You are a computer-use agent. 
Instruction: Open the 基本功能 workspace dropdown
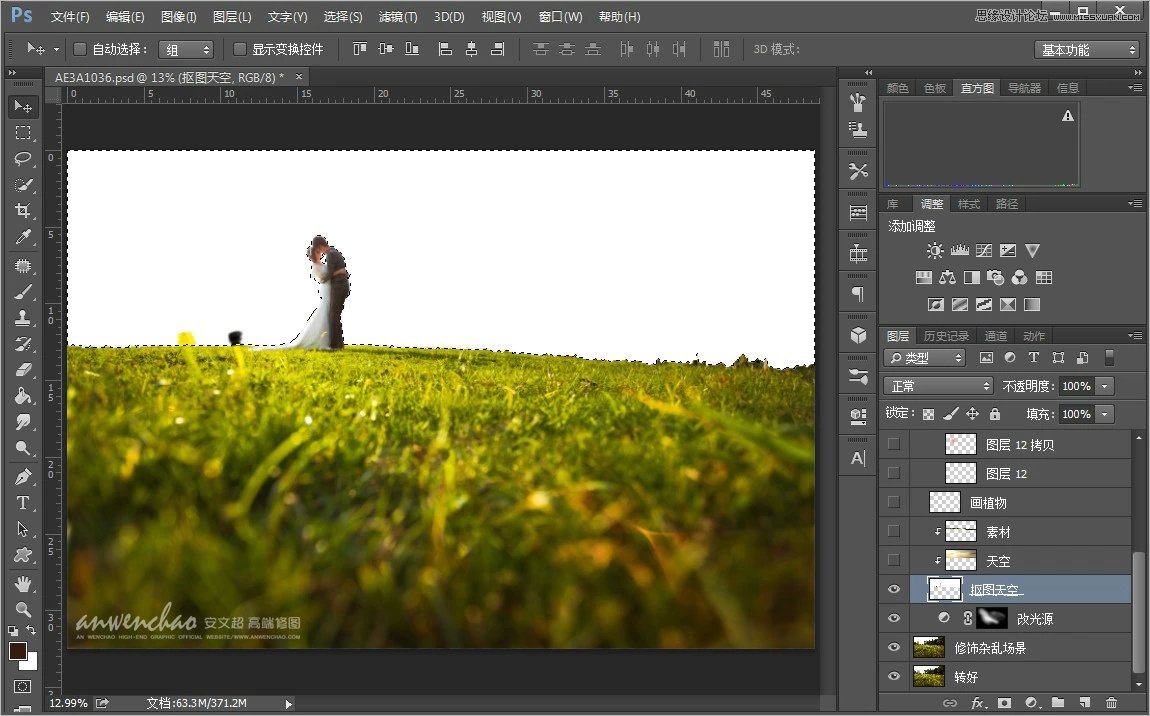click(1086, 49)
